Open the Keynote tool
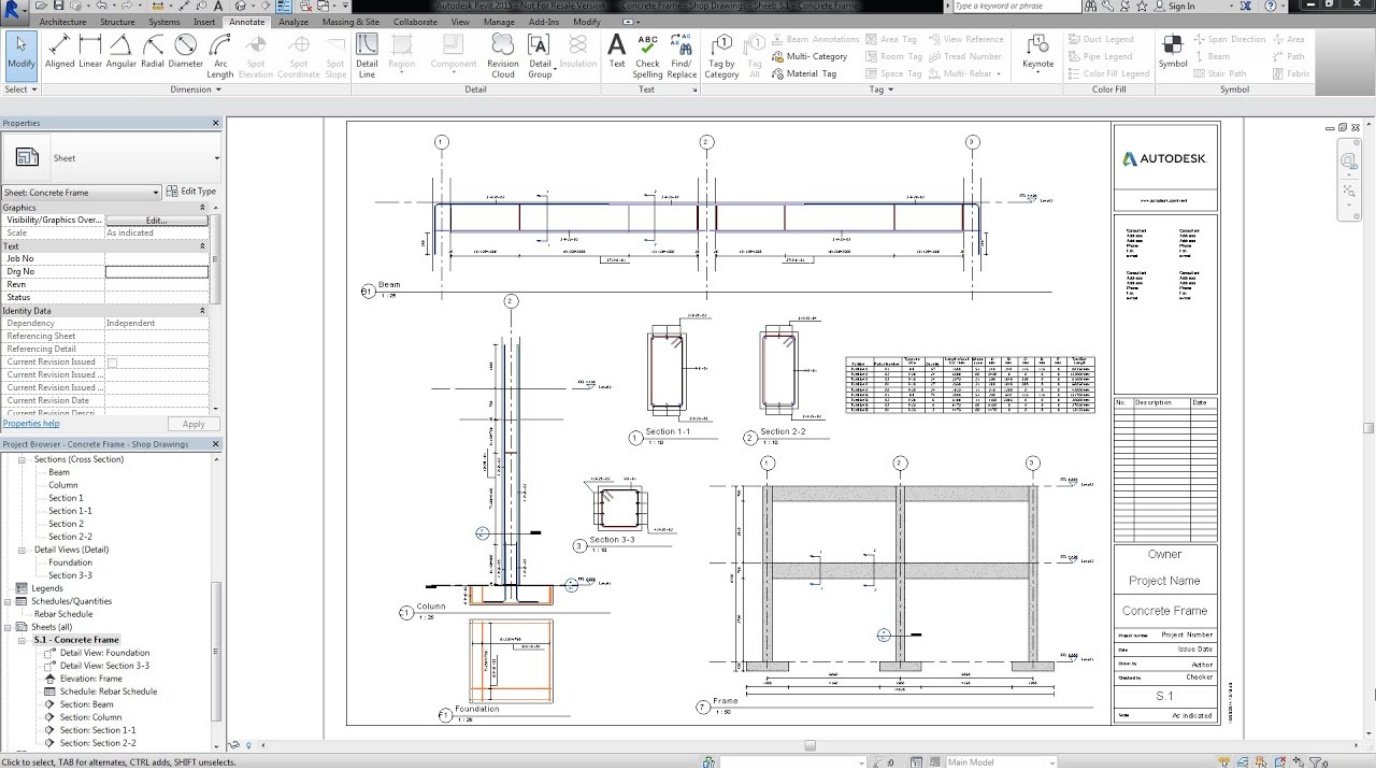The height and width of the screenshot is (768, 1376). pos(1038,55)
